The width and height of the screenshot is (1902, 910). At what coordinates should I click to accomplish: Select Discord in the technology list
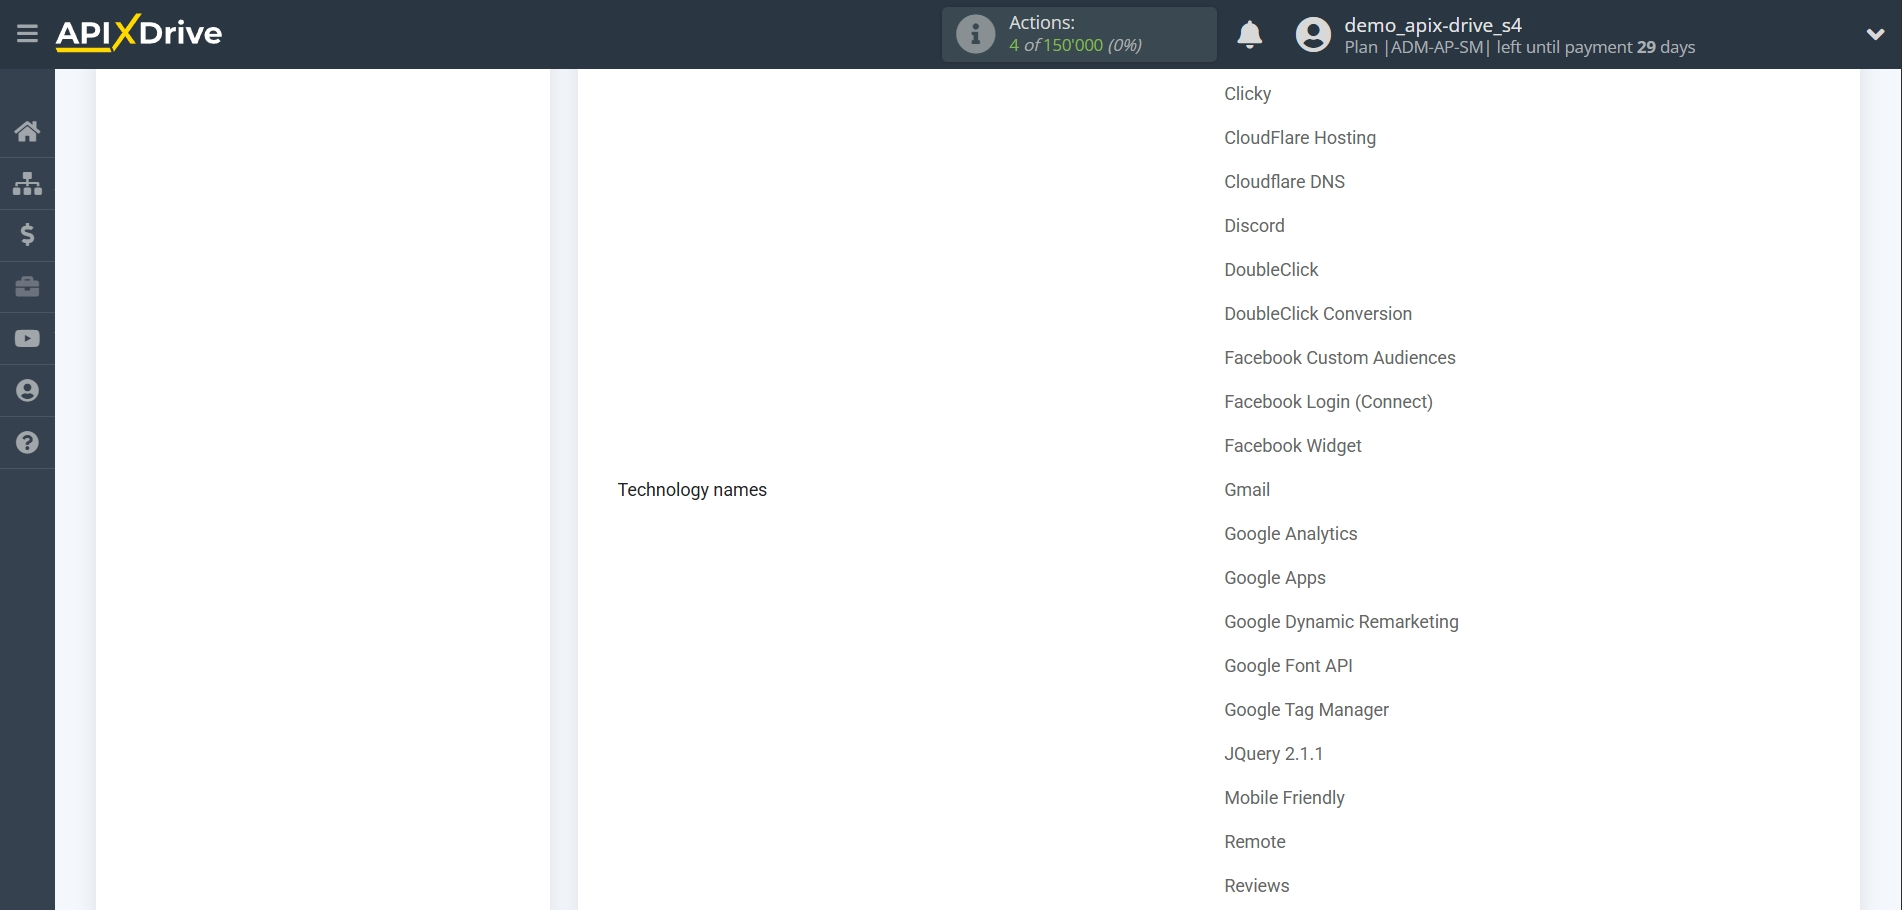1254,226
